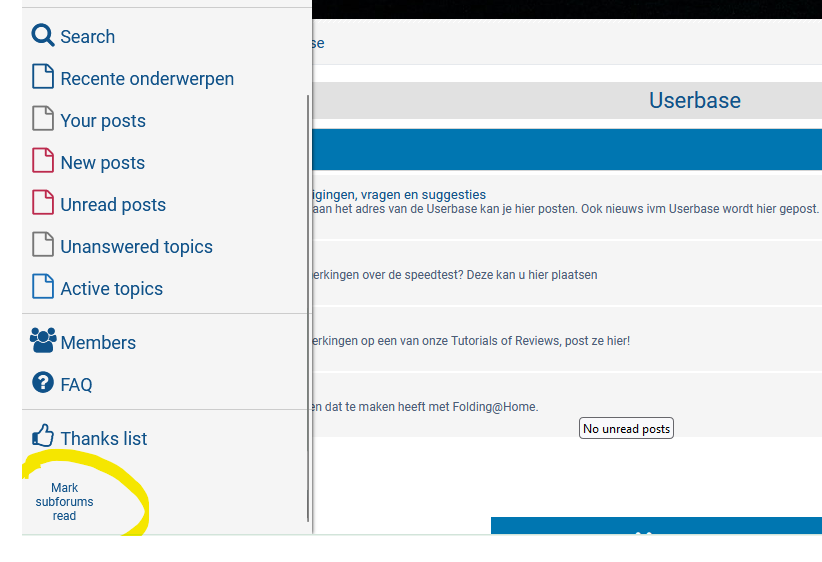Click the Mark subforums read link

pos(64,502)
